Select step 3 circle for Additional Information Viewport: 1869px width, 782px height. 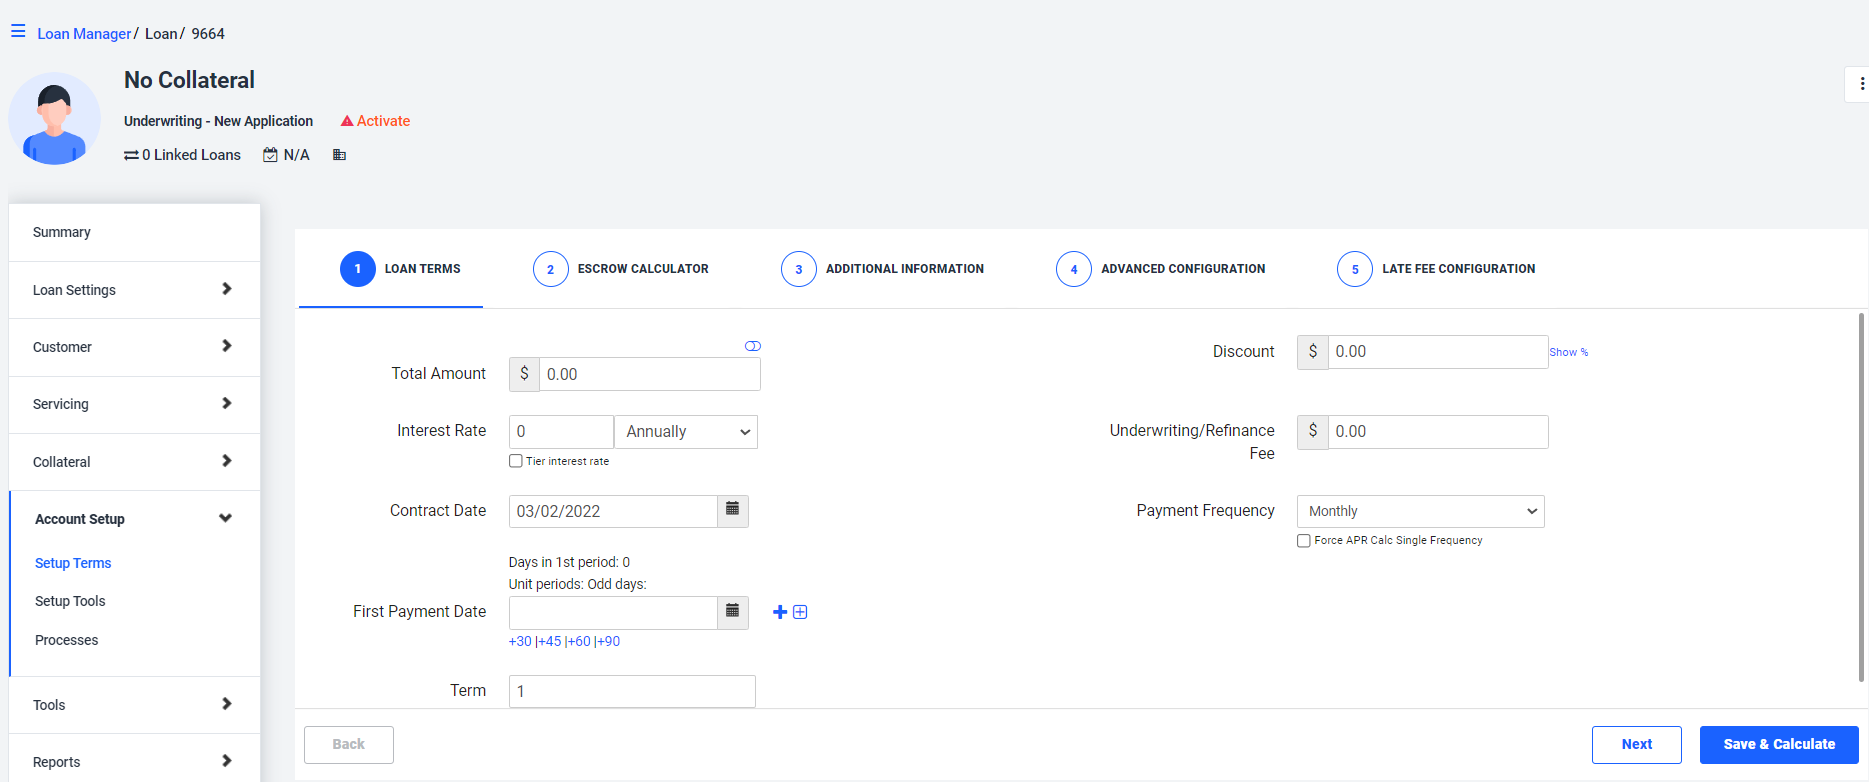pos(799,269)
